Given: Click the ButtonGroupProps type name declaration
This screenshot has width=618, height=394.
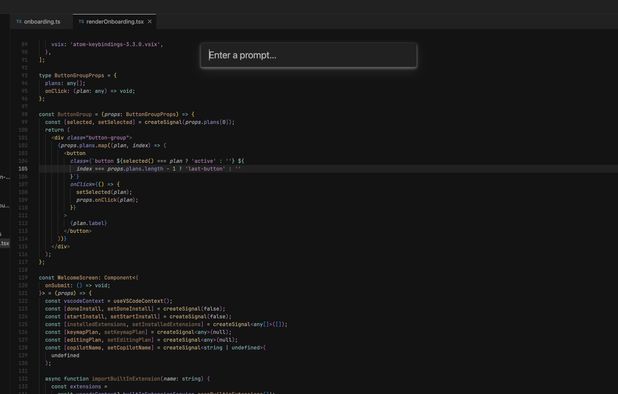Looking at the screenshot, I should pyautogui.click(x=79, y=75).
